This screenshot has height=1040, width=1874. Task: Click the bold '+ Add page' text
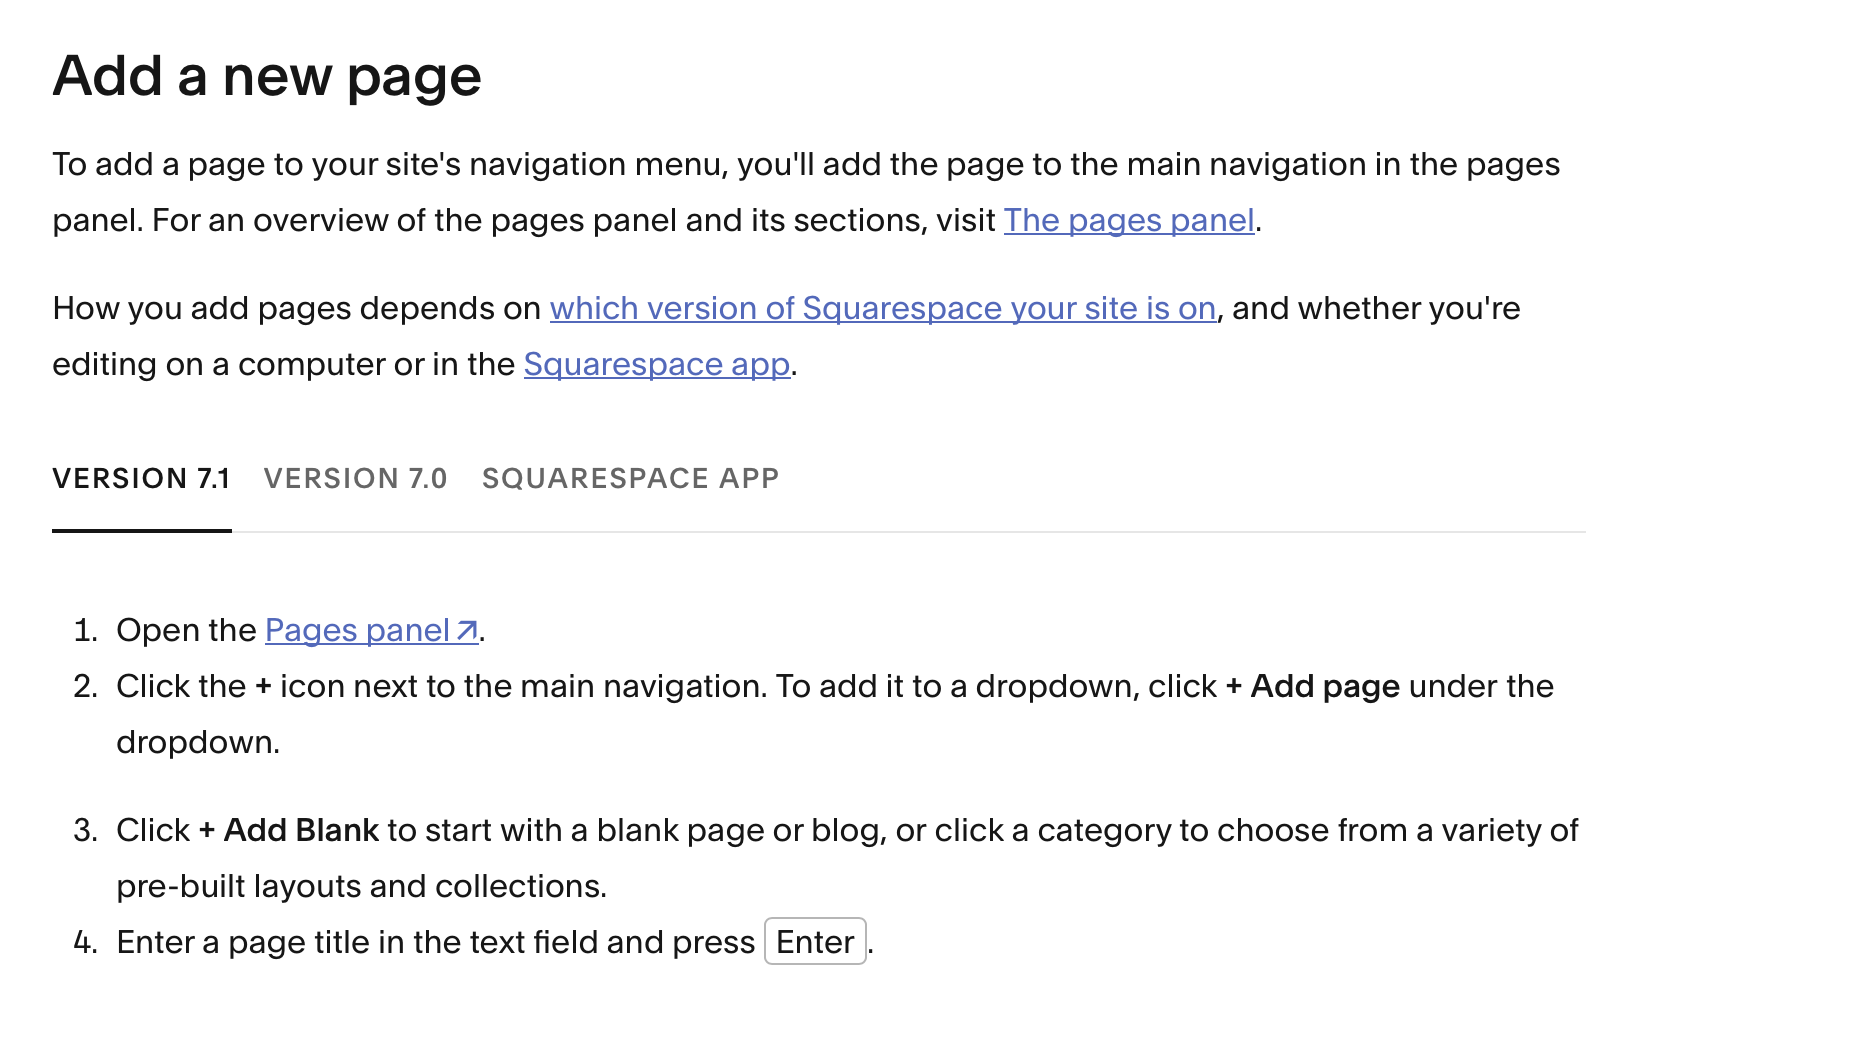pos(1312,686)
